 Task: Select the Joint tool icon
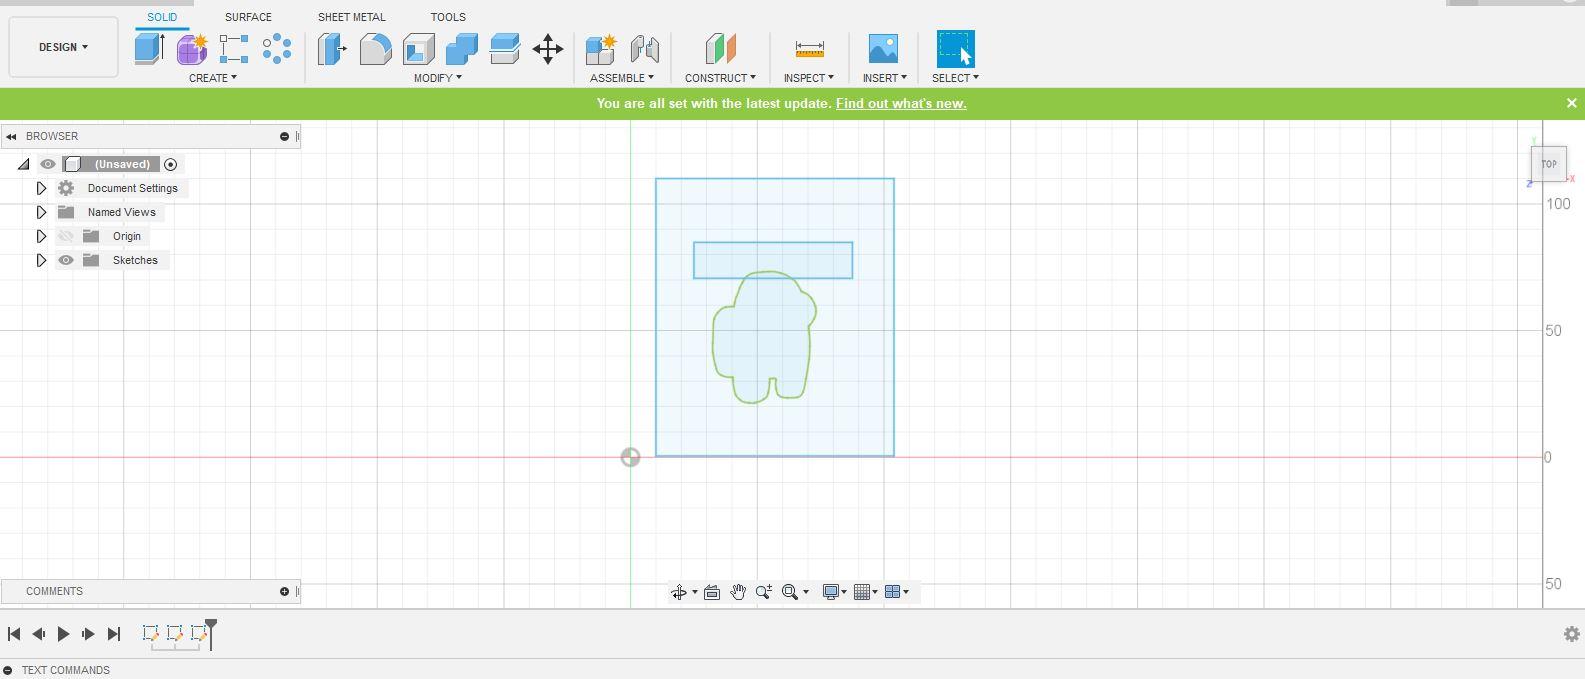[x=645, y=49]
